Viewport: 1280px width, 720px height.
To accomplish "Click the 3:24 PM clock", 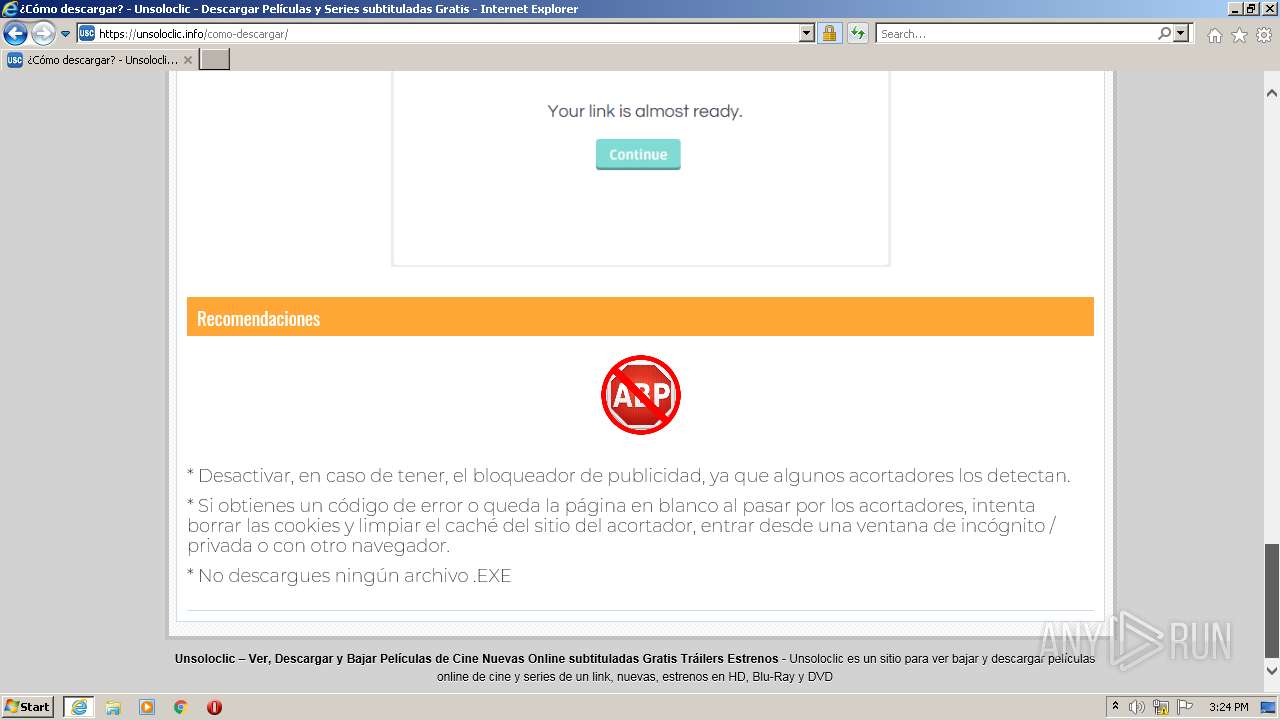I will click(1228, 707).
